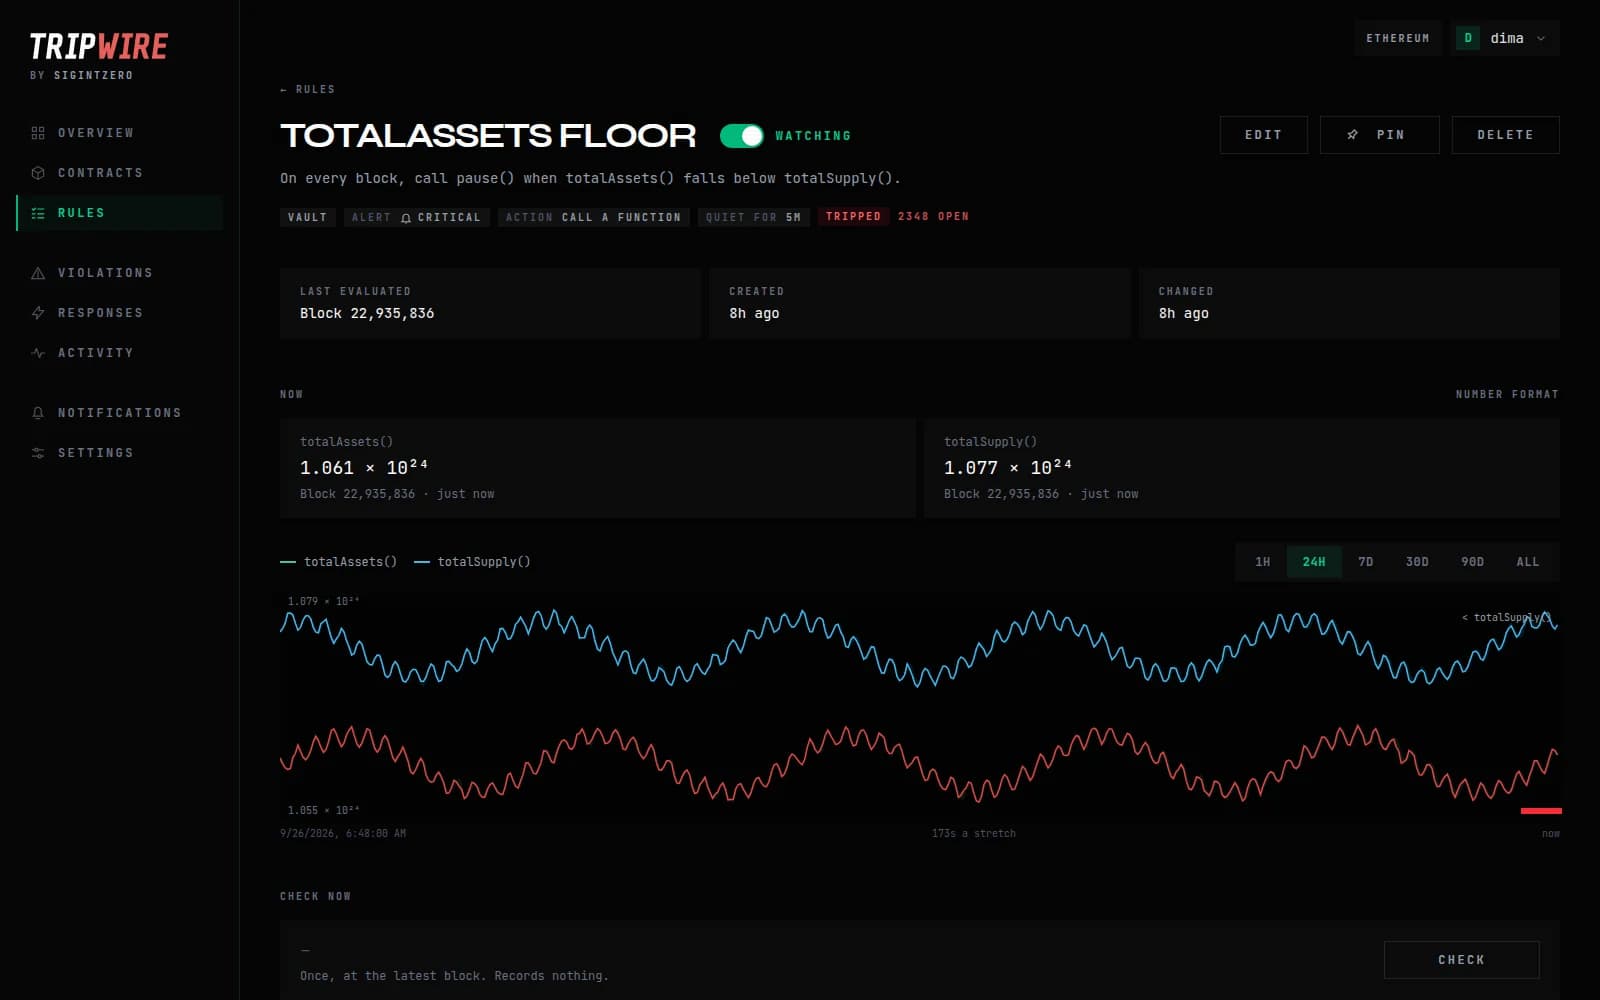Click the Created 8h ago value

point(754,314)
